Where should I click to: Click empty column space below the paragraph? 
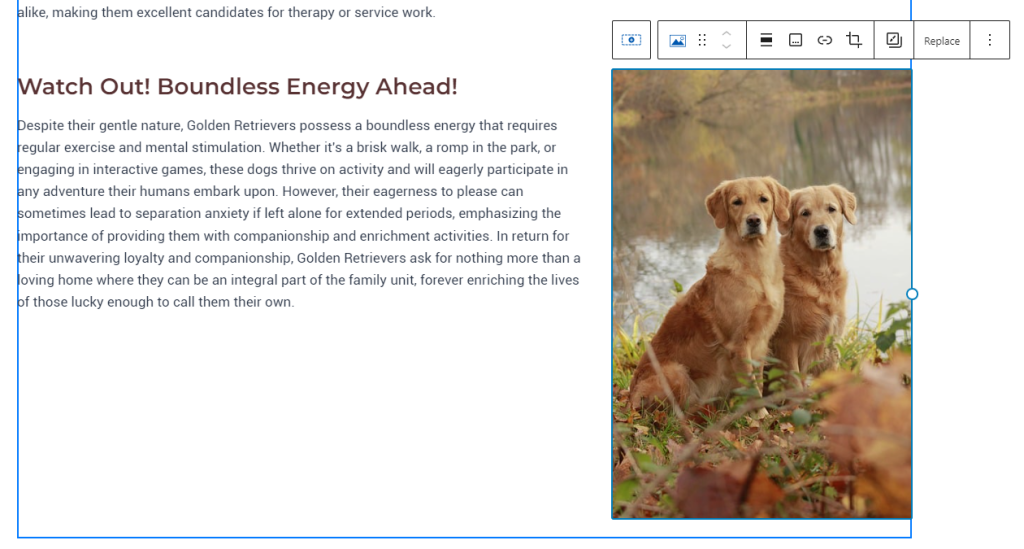[300, 420]
